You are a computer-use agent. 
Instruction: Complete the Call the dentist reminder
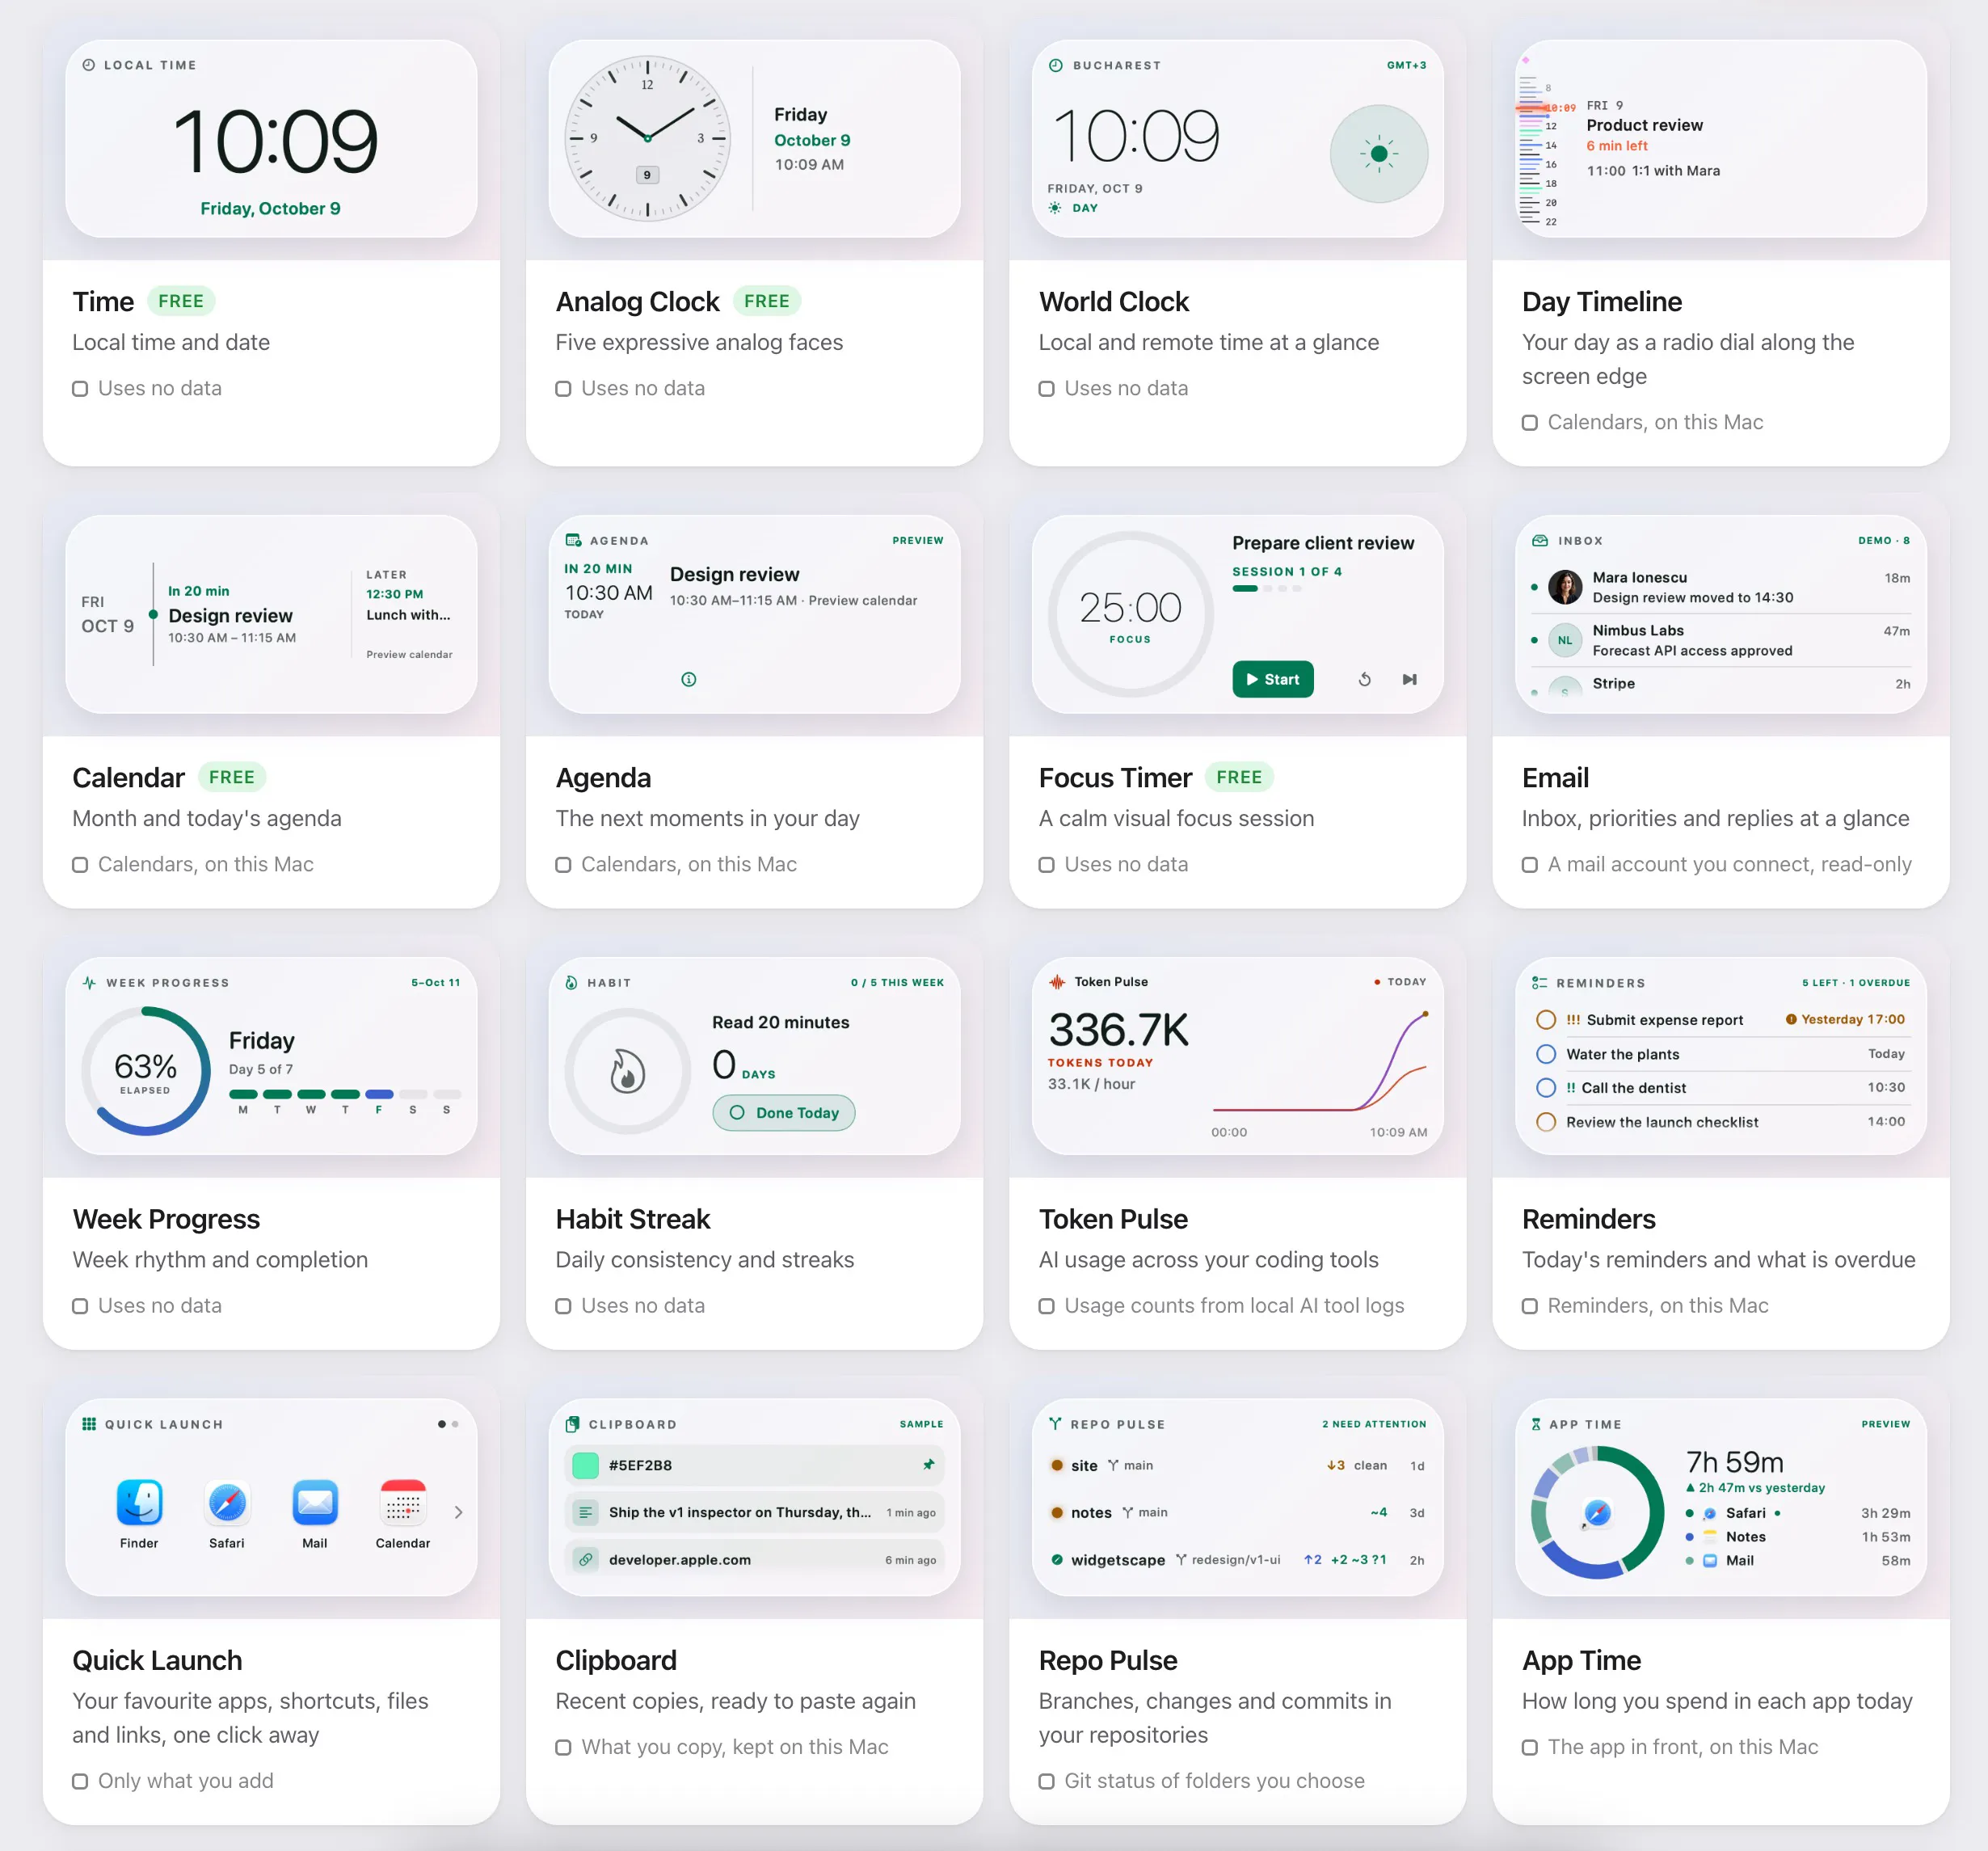coord(1546,1088)
